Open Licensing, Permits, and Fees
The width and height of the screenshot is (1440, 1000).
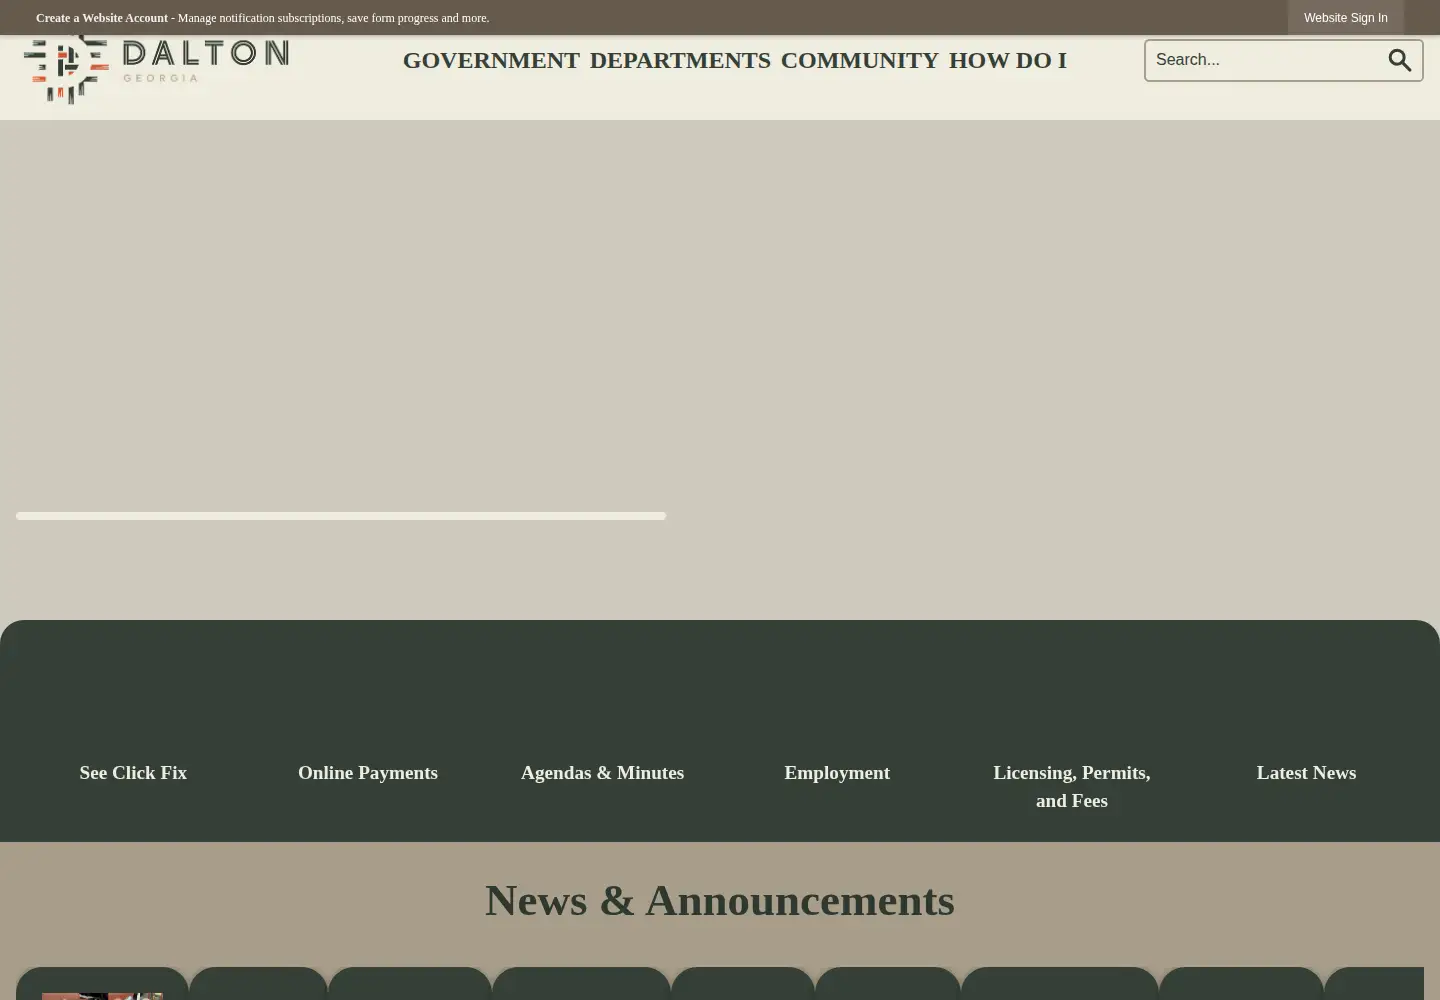[x=1071, y=786]
